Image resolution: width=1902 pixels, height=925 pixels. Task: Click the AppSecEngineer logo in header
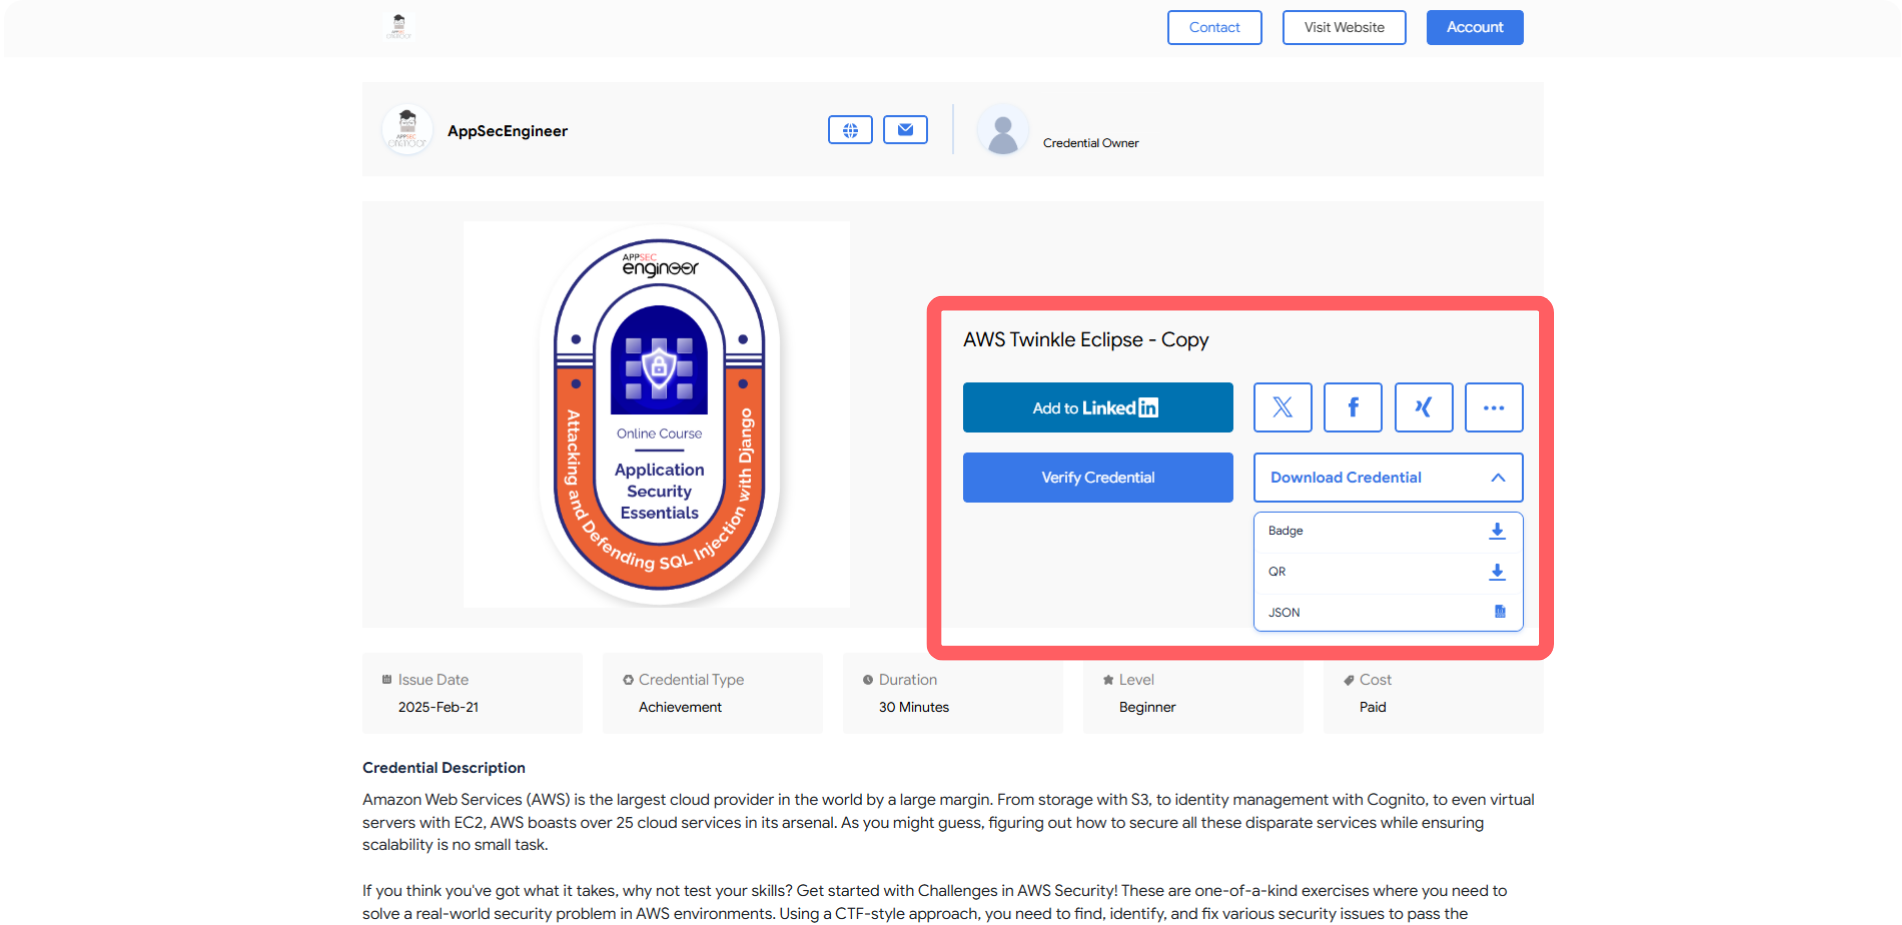click(x=398, y=27)
